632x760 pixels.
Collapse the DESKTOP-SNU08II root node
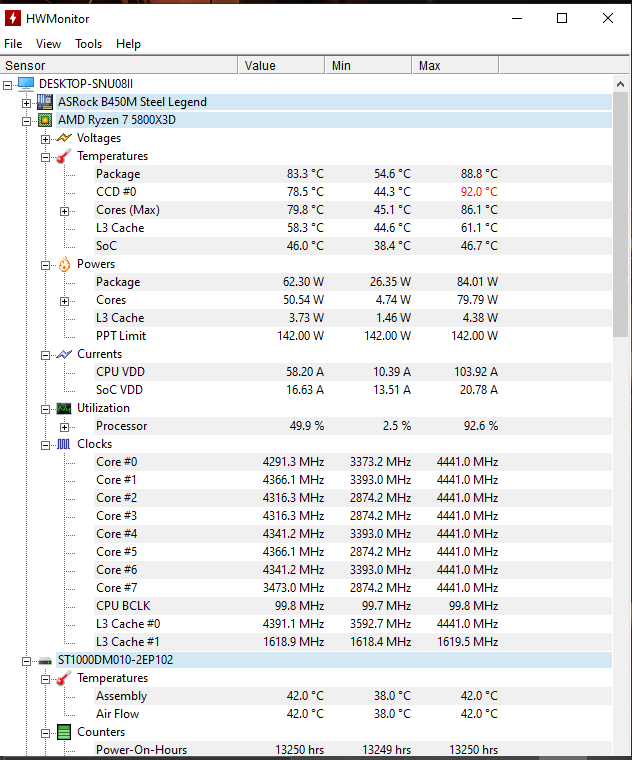7,85
